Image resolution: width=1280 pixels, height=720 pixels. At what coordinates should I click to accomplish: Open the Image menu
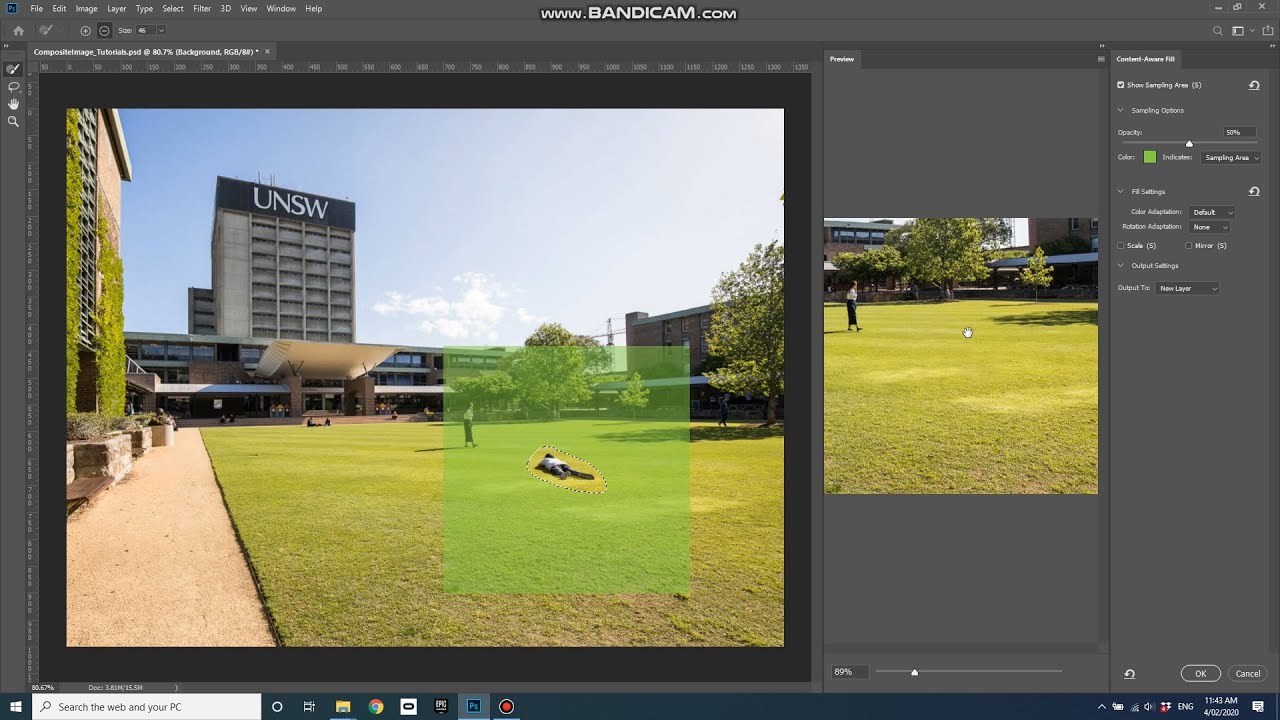(87, 8)
